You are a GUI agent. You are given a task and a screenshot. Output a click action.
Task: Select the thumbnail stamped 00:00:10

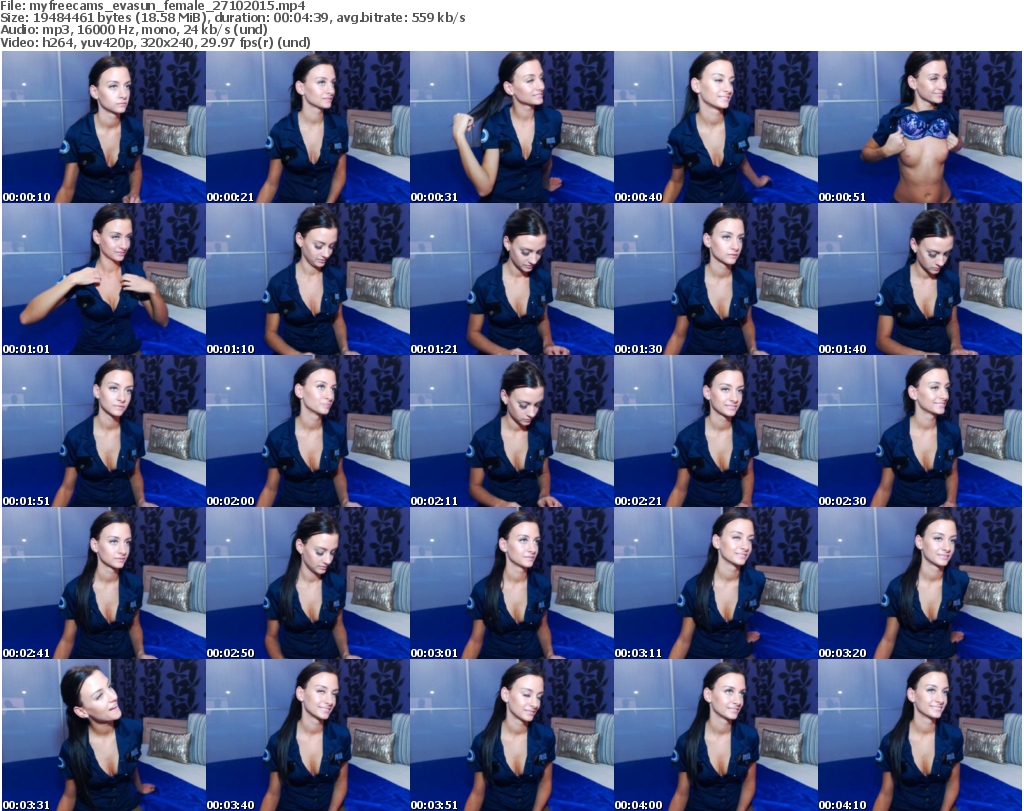click(x=104, y=127)
